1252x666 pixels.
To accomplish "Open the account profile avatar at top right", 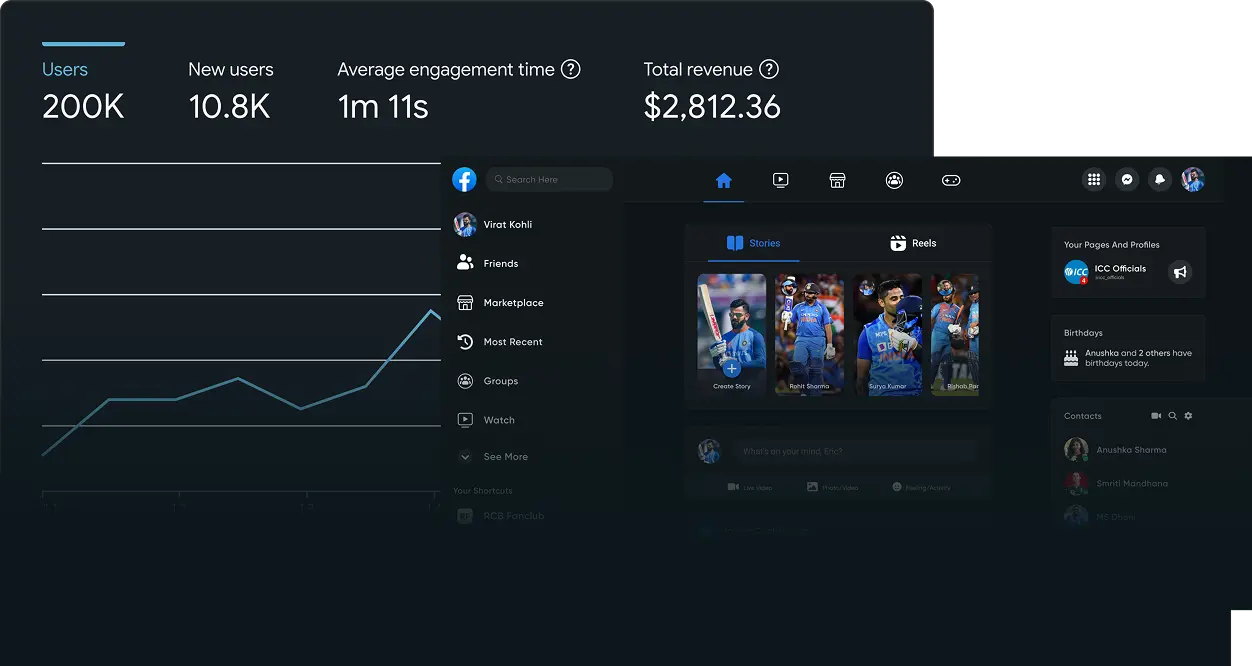I will tap(1193, 179).
